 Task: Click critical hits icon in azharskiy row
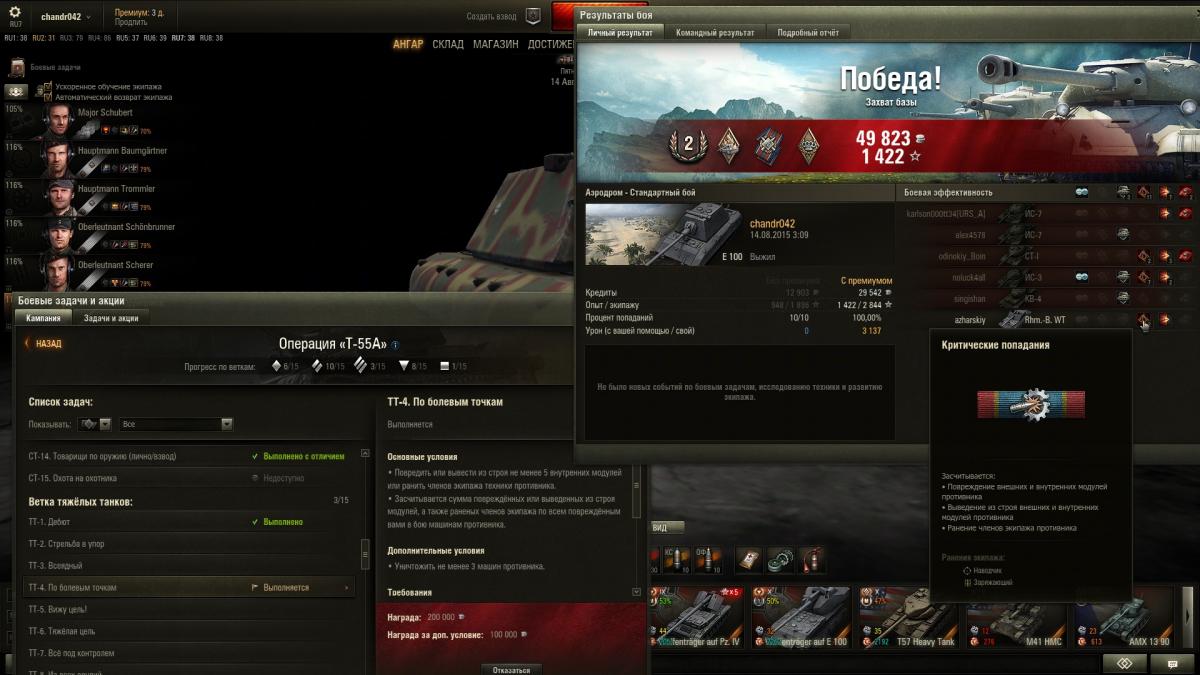(x=1143, y=320)
